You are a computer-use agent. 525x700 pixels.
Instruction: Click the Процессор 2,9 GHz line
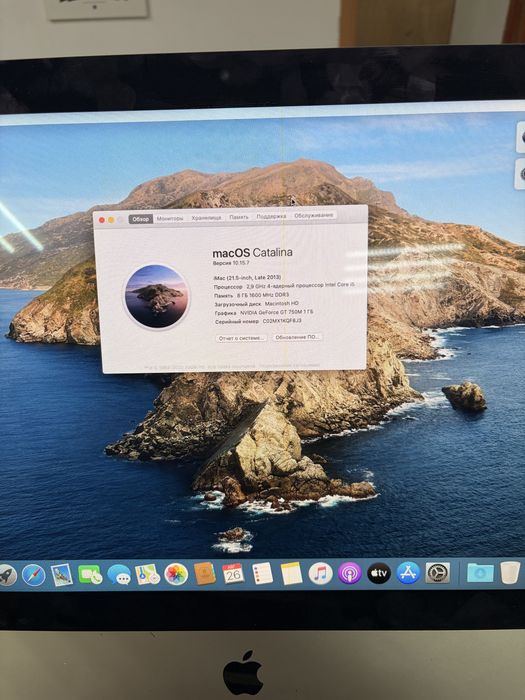[x=284, y=286]
